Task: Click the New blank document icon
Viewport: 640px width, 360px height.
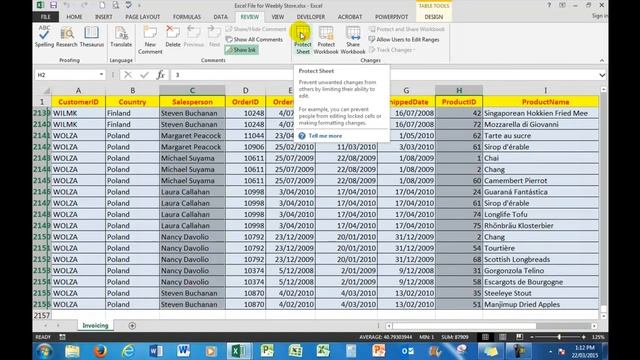Action: [x=102, y=5]
